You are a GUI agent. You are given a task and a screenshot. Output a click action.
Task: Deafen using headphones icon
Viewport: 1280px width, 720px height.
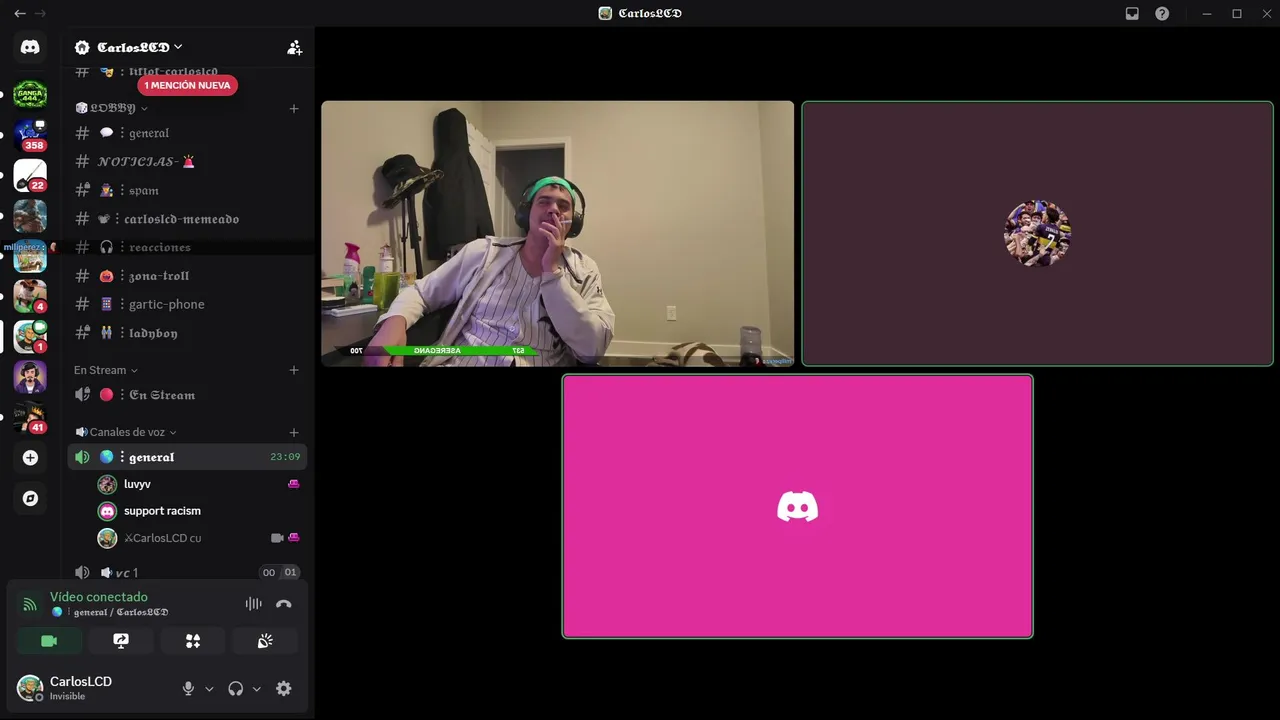point(236,688)
